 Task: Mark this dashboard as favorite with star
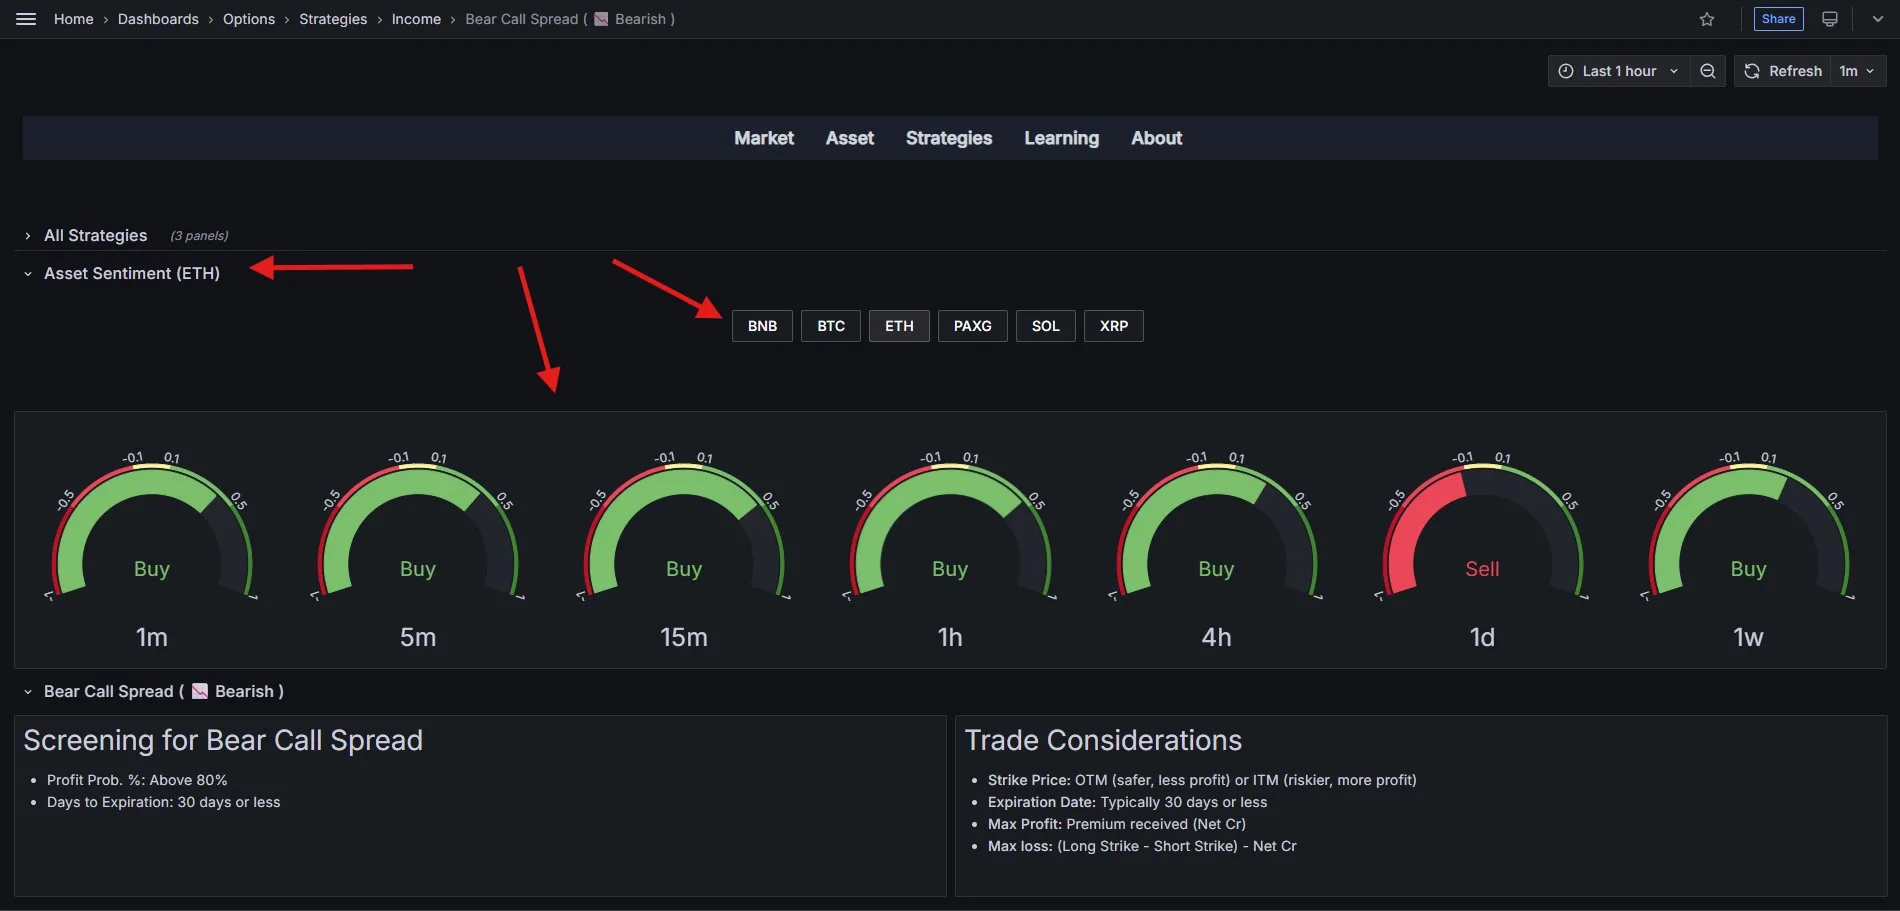(1707, 18)
